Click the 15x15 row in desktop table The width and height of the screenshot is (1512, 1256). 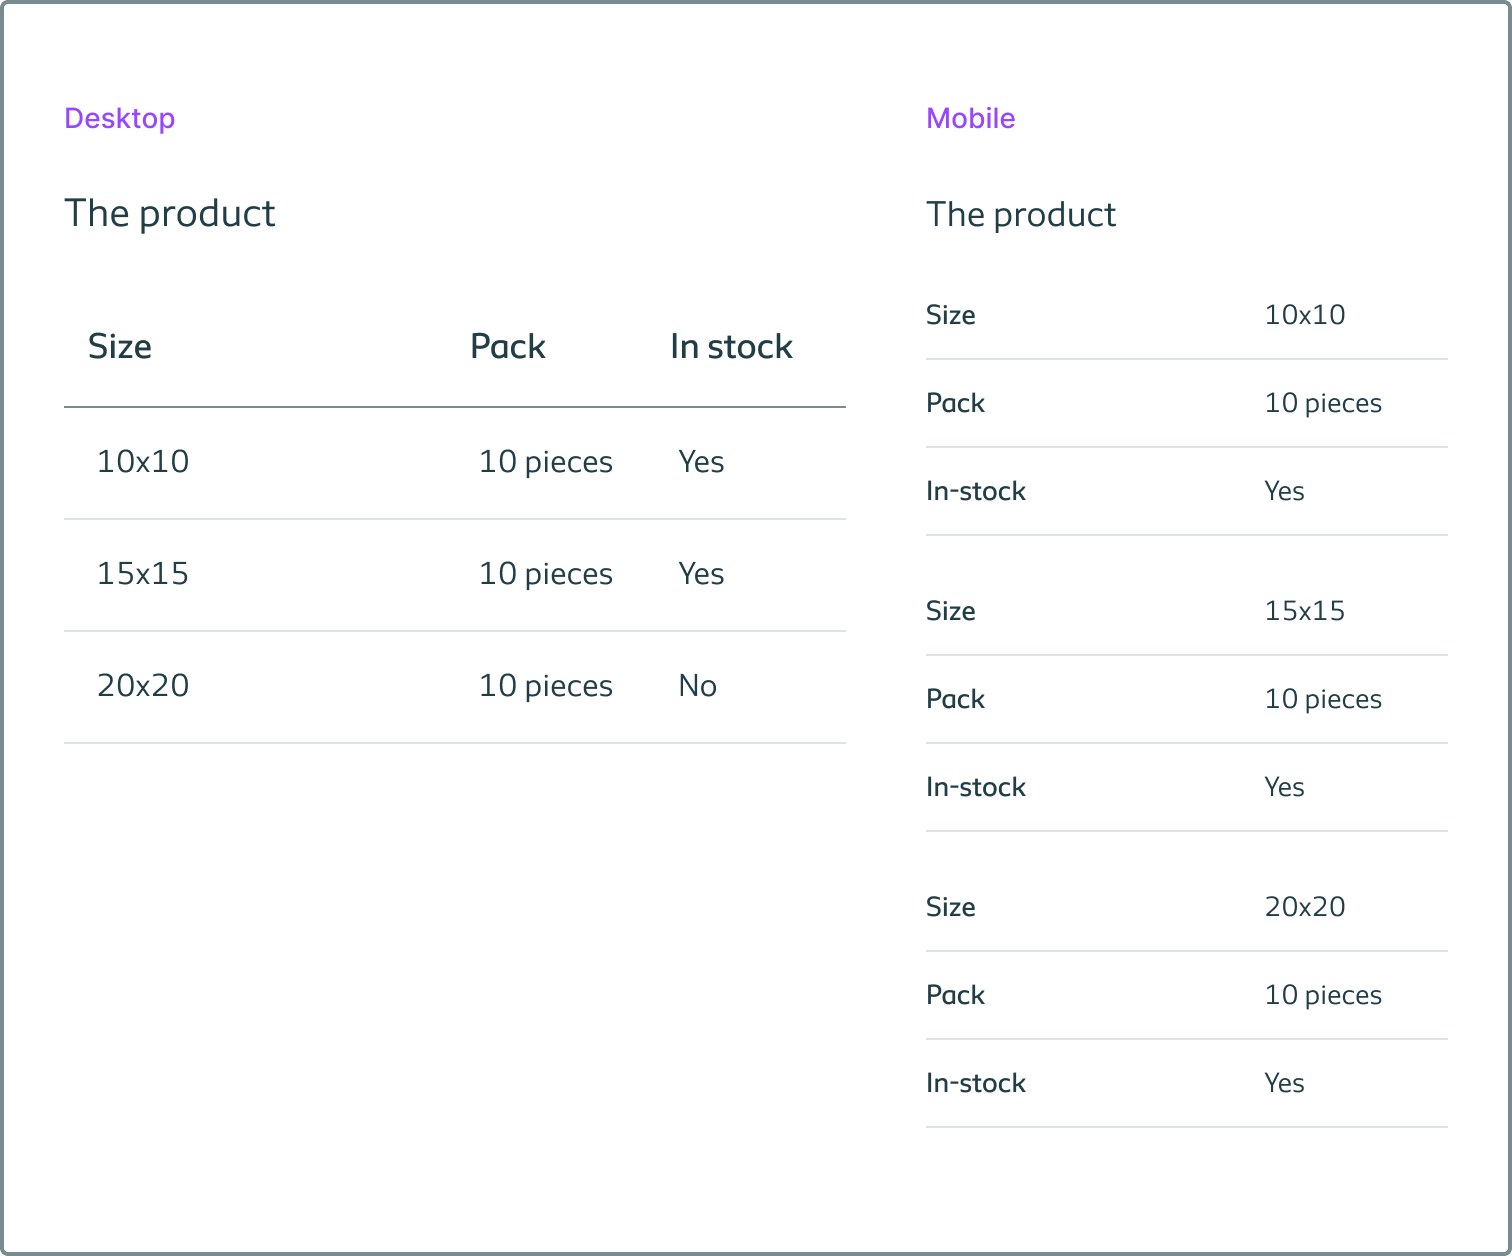[143, 574]
